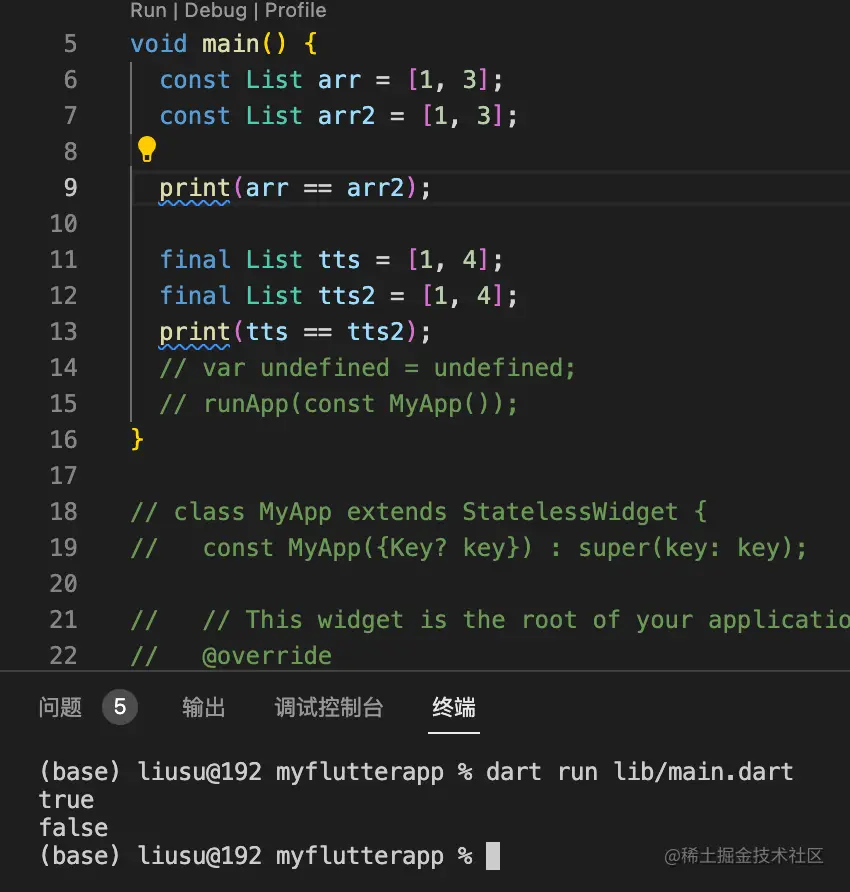The height and width of the screenshot is (892, 850).
Task: Click 'arr2' variable on line 7
Action: pyautogui.click(x=346, y=116)
